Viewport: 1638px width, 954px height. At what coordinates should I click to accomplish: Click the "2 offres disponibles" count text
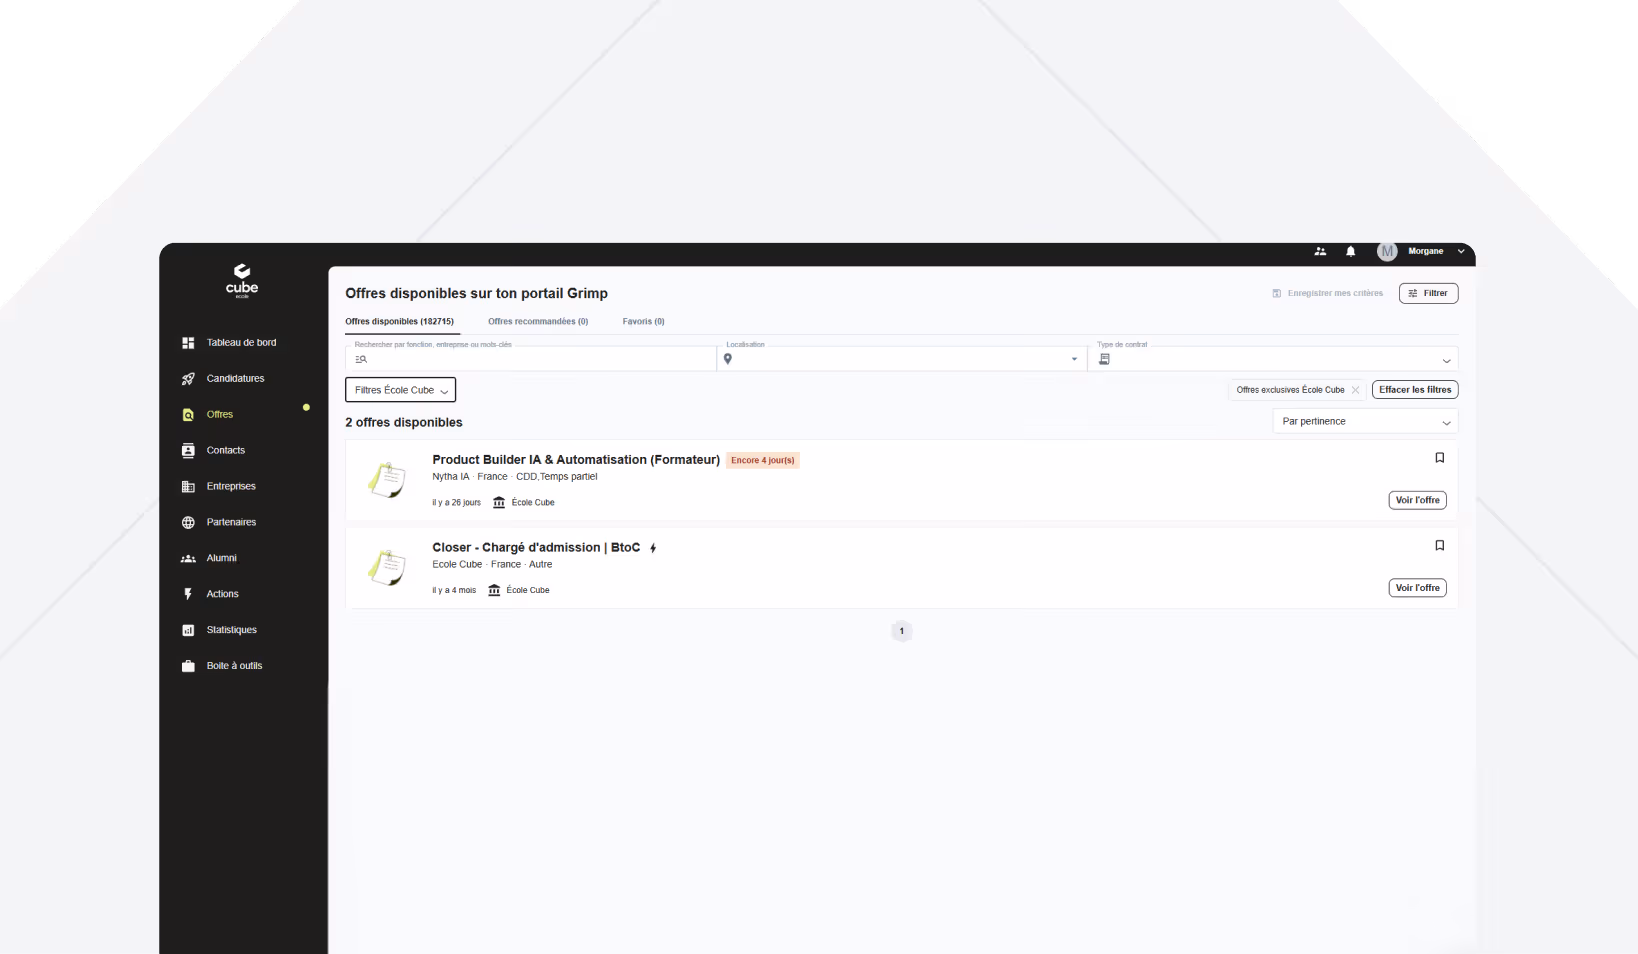tap(404, 423)
